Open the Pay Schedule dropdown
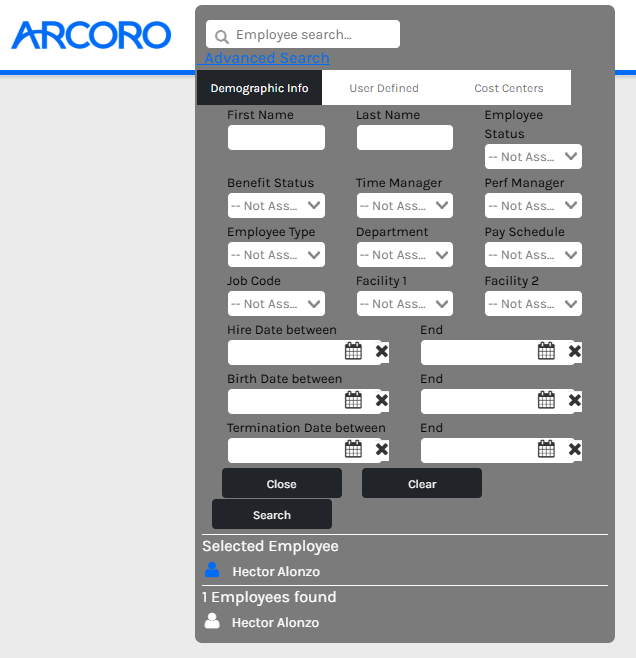 (x=533, y=255)
